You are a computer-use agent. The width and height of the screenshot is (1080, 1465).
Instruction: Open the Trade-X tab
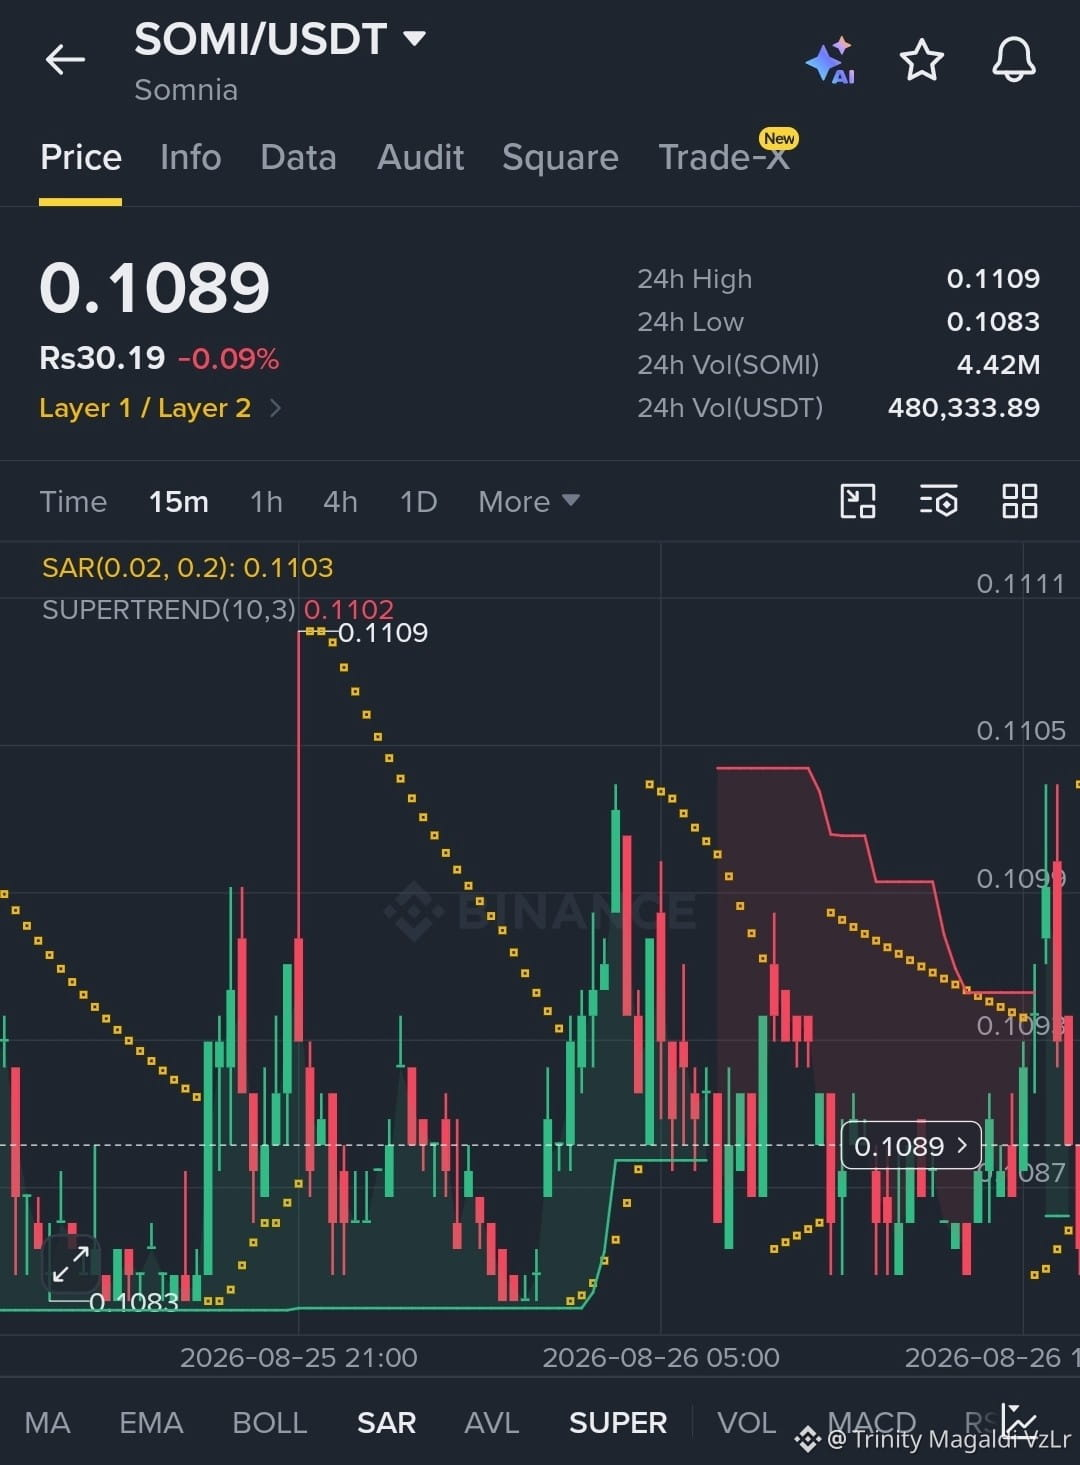pyautogui.click(x=724, y=157)
